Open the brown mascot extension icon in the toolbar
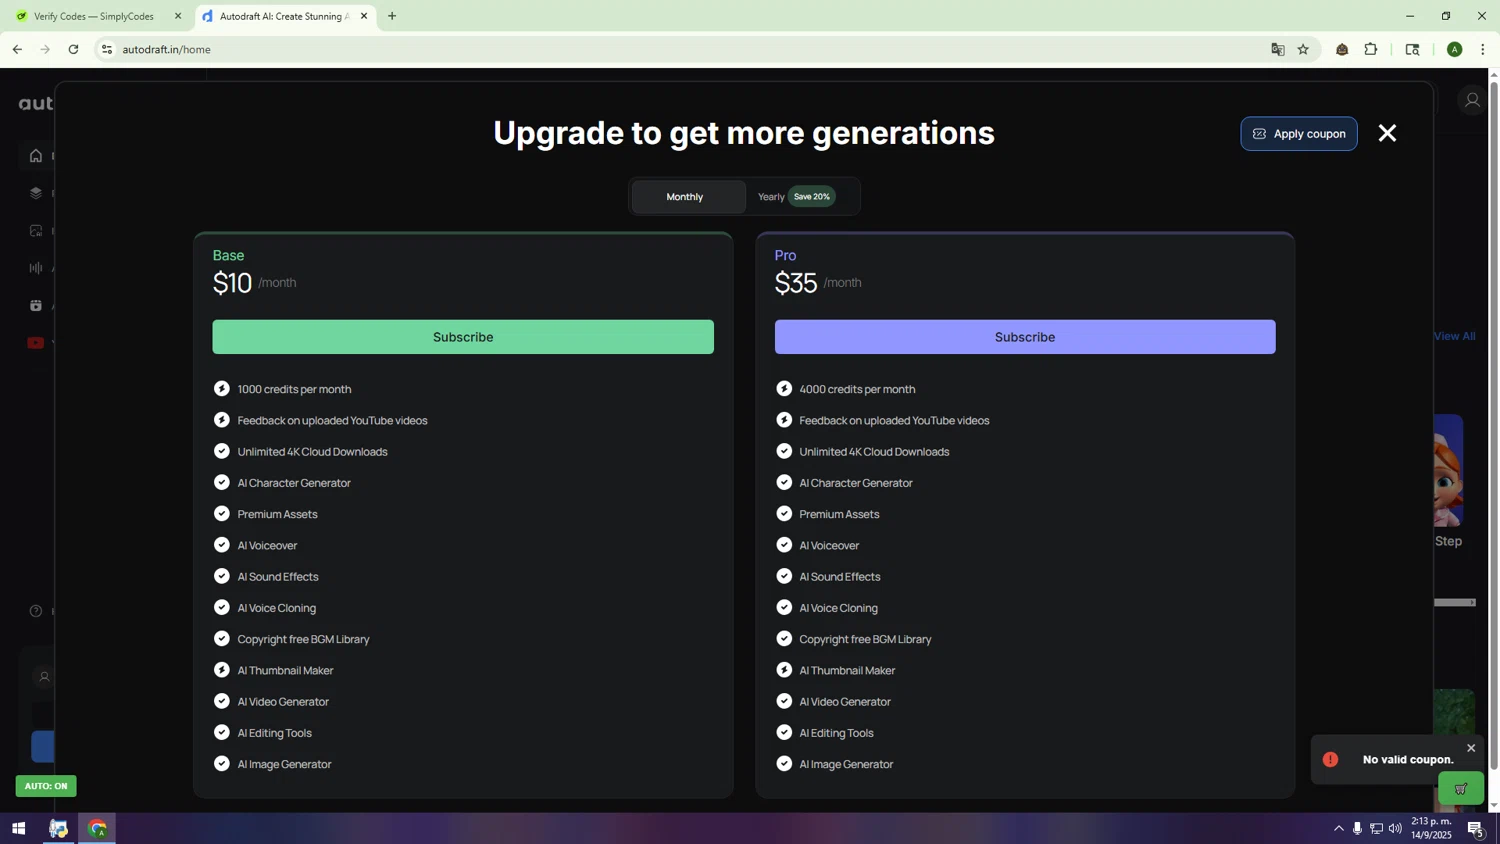The width and height of the screenshot is (1500, 844). 1342,49
